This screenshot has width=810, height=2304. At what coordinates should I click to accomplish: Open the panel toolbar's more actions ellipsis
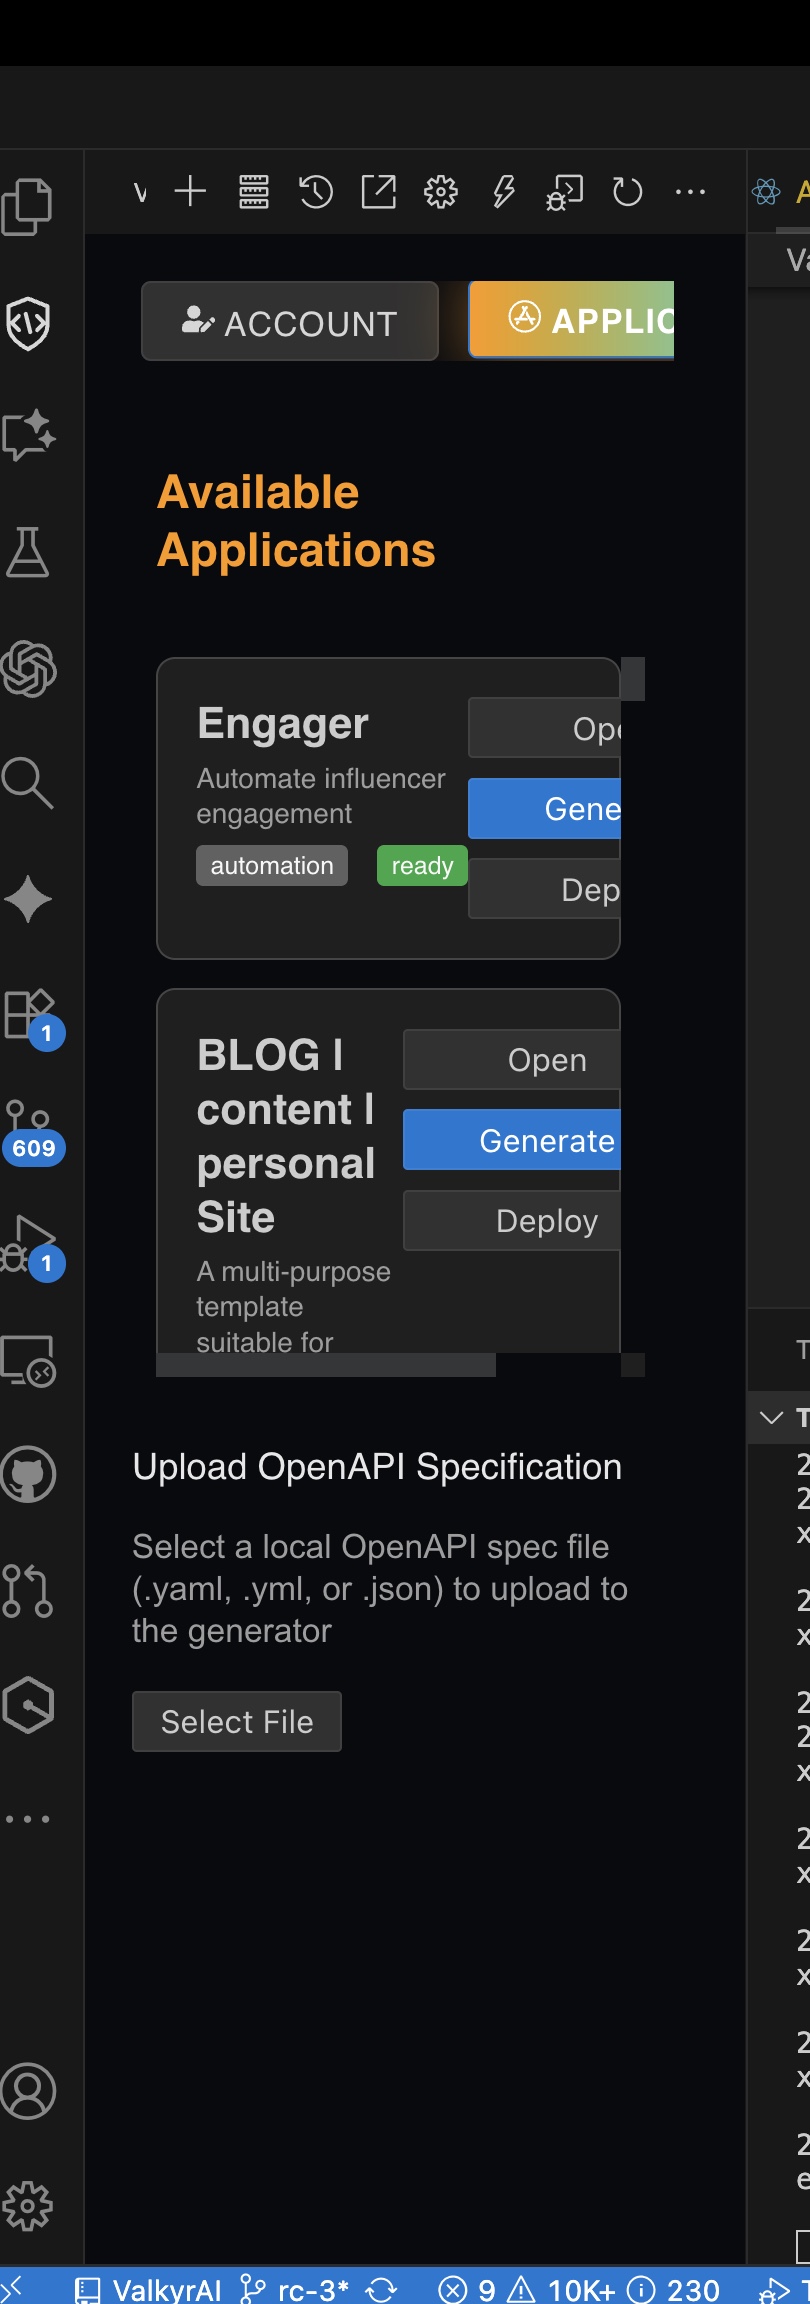(x=690, y=191)
